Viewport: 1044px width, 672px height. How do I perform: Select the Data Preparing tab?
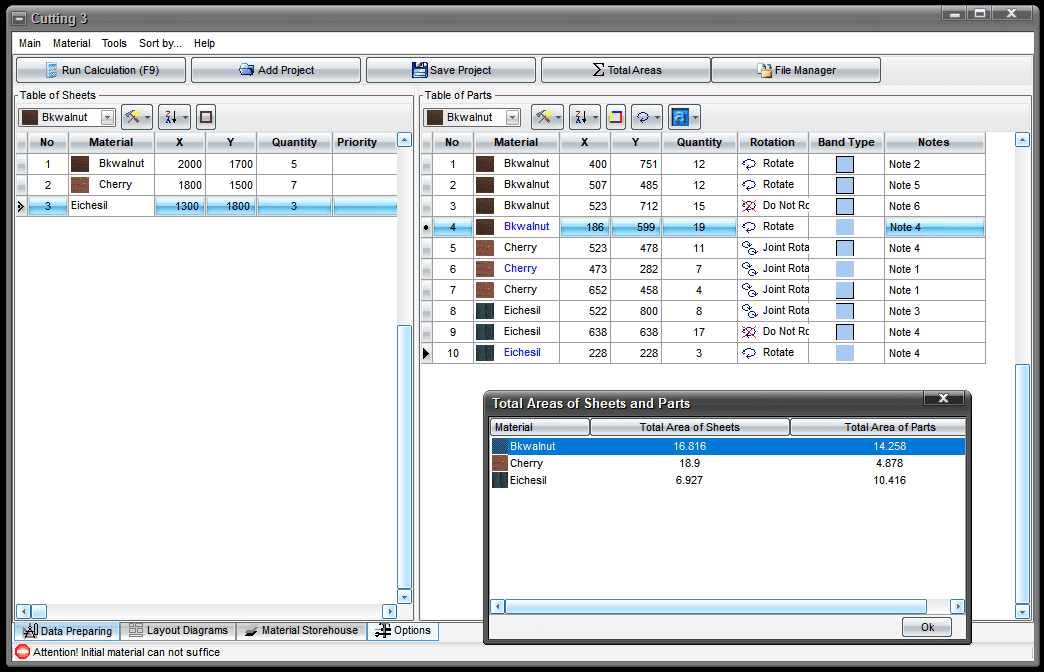click(67, 631)
